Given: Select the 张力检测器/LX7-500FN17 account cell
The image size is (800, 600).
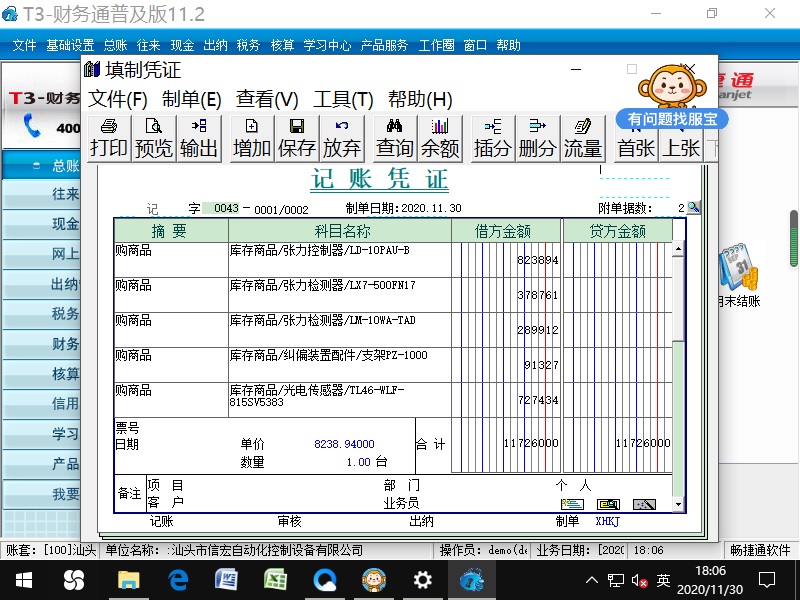Looking at the screenshot, I should 340,295.
